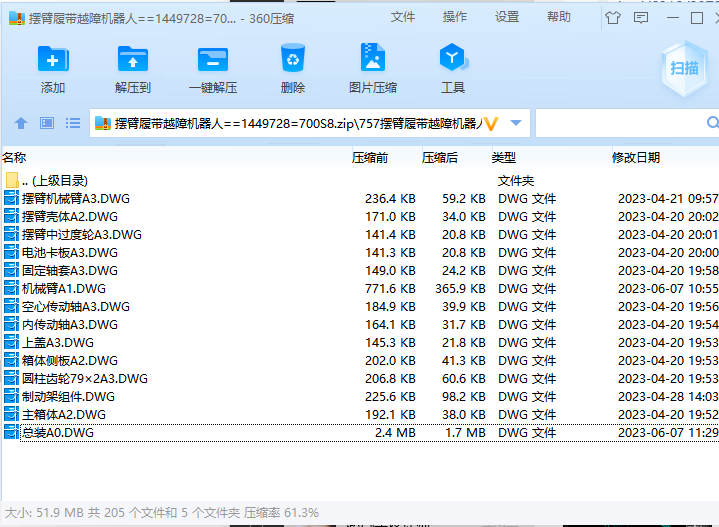This screenshot has height=527, width=719.
Task: Sort by the 修改日期 column header
Action: (636, 158)
